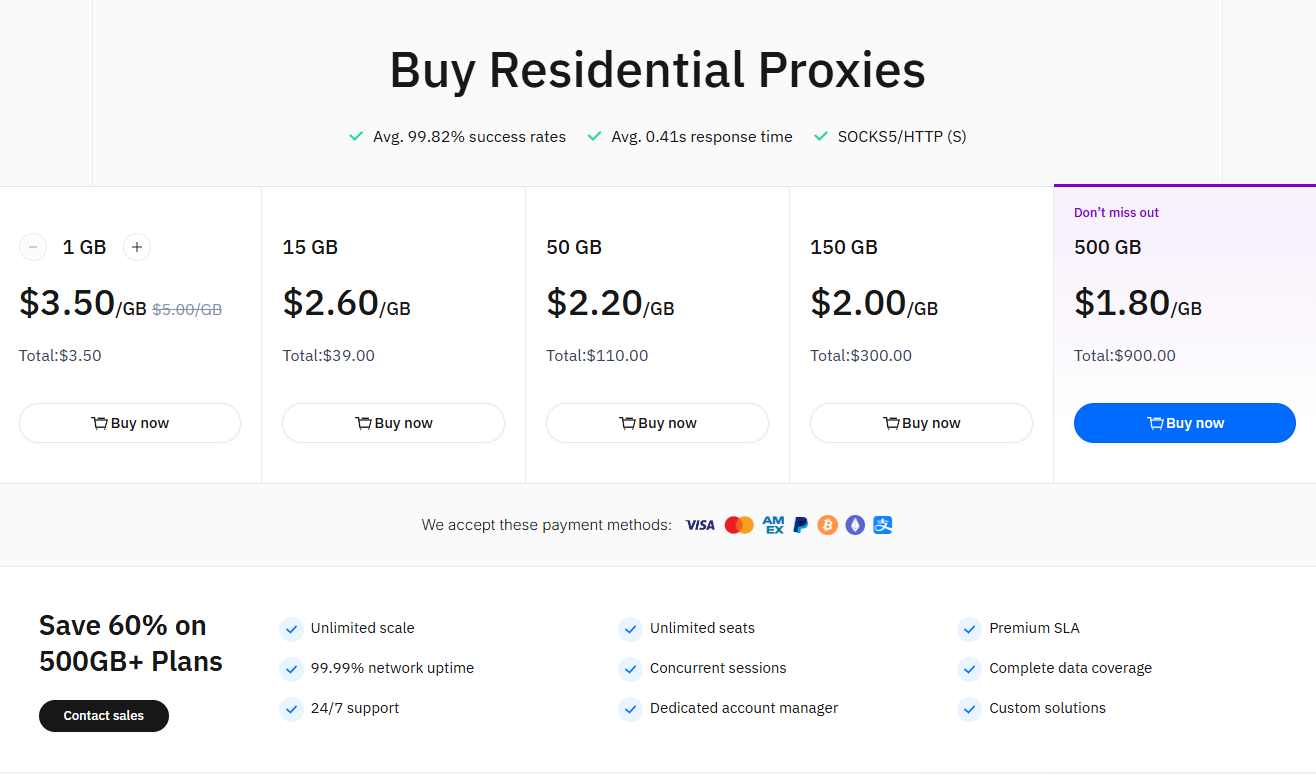Click the Alipay payment icon
This screenshot has width=1316, height=775.
tap(882, 525)
